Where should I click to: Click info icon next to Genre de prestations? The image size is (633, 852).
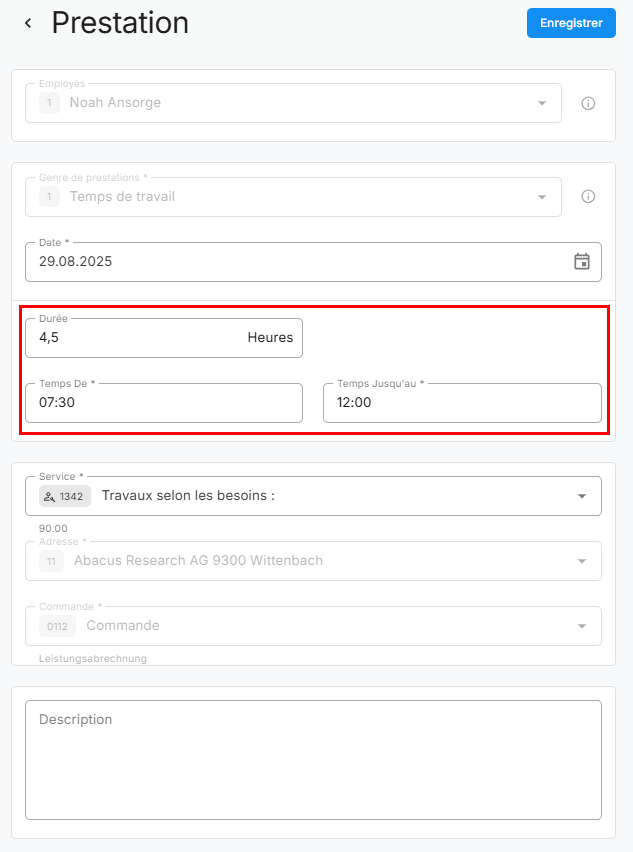(x=588, y=197)
